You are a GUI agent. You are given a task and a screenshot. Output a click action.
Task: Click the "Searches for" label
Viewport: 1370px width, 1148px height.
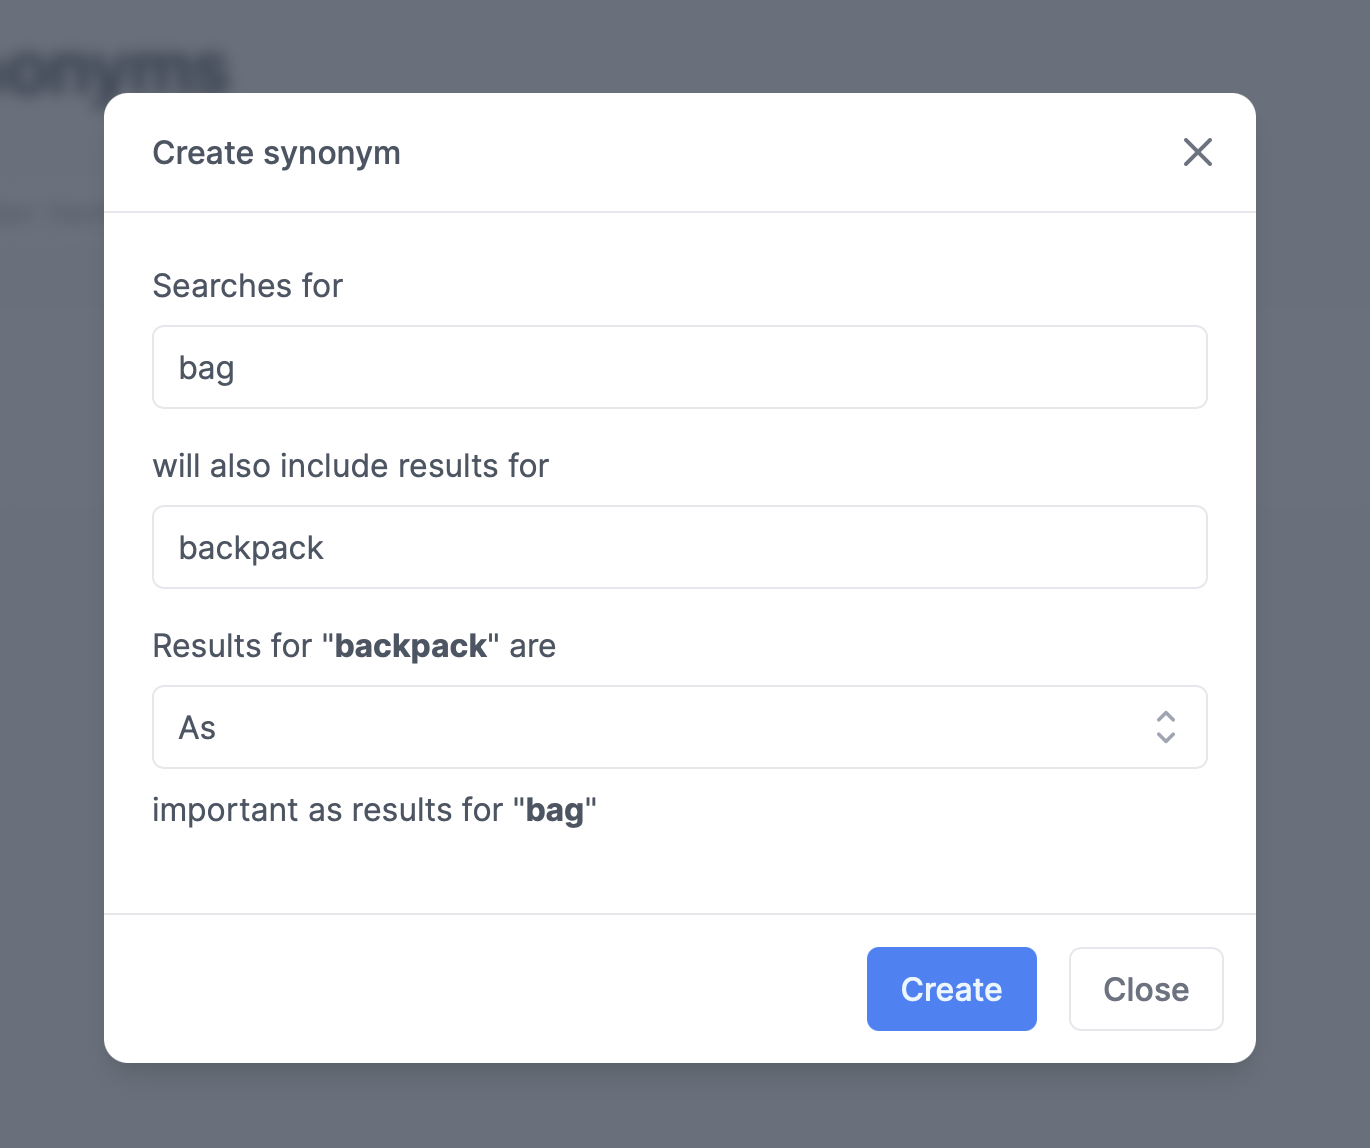click(247, 286)
